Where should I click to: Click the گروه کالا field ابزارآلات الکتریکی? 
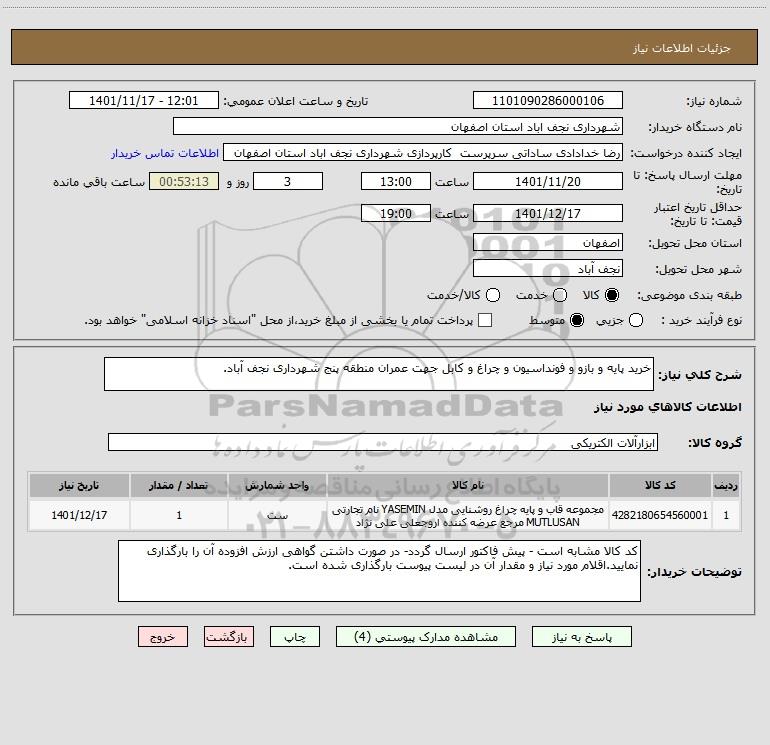click(383, 442)
